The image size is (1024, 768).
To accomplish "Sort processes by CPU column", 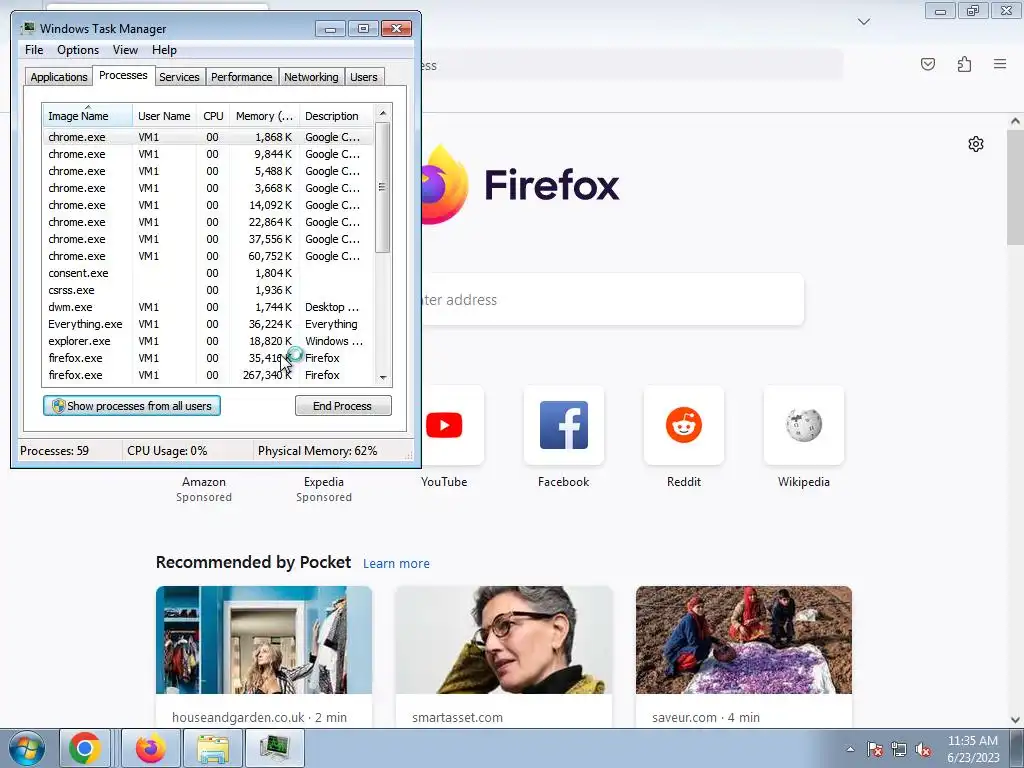I will tap(213, 116).
